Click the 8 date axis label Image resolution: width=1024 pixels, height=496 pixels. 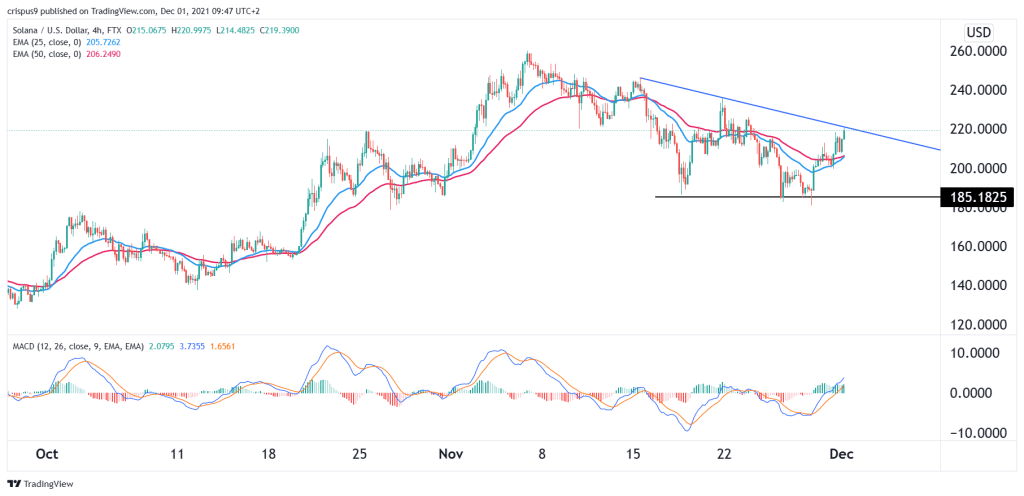click(544, 454)
